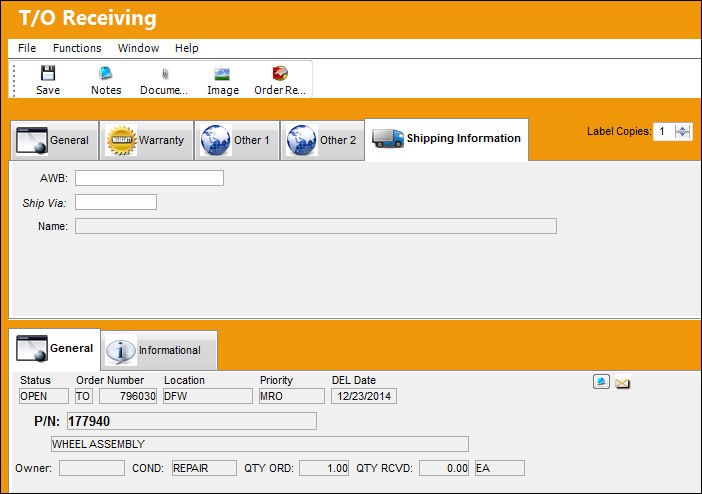Click the QTY ORD label
This screenshot has width=702, height=494.
[x=269, y=468]
